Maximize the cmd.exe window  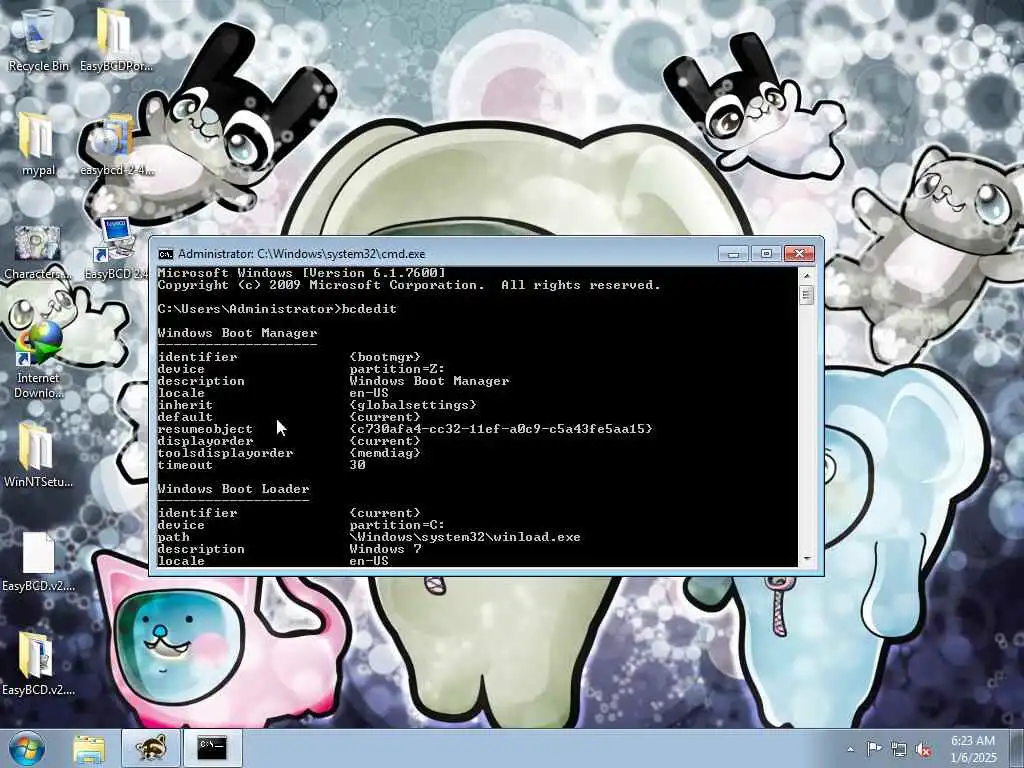coord(766,253)
